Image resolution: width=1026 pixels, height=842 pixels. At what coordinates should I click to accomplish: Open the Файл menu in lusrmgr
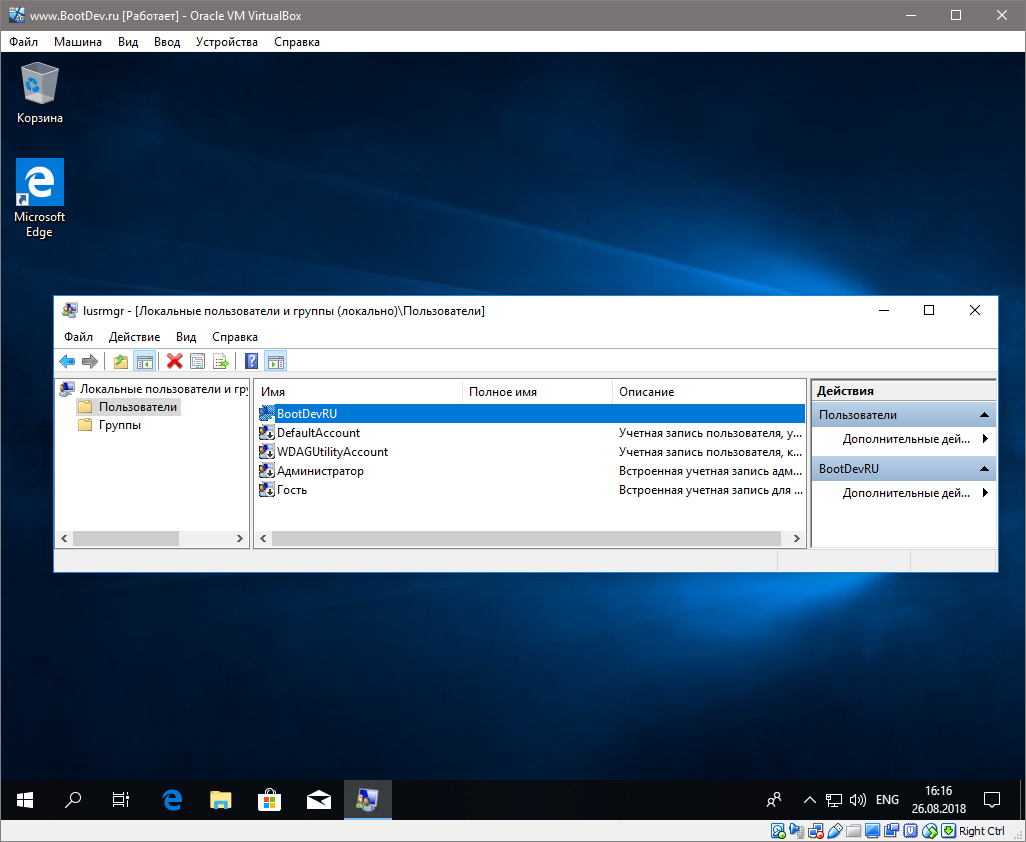(x=79, y=337)
